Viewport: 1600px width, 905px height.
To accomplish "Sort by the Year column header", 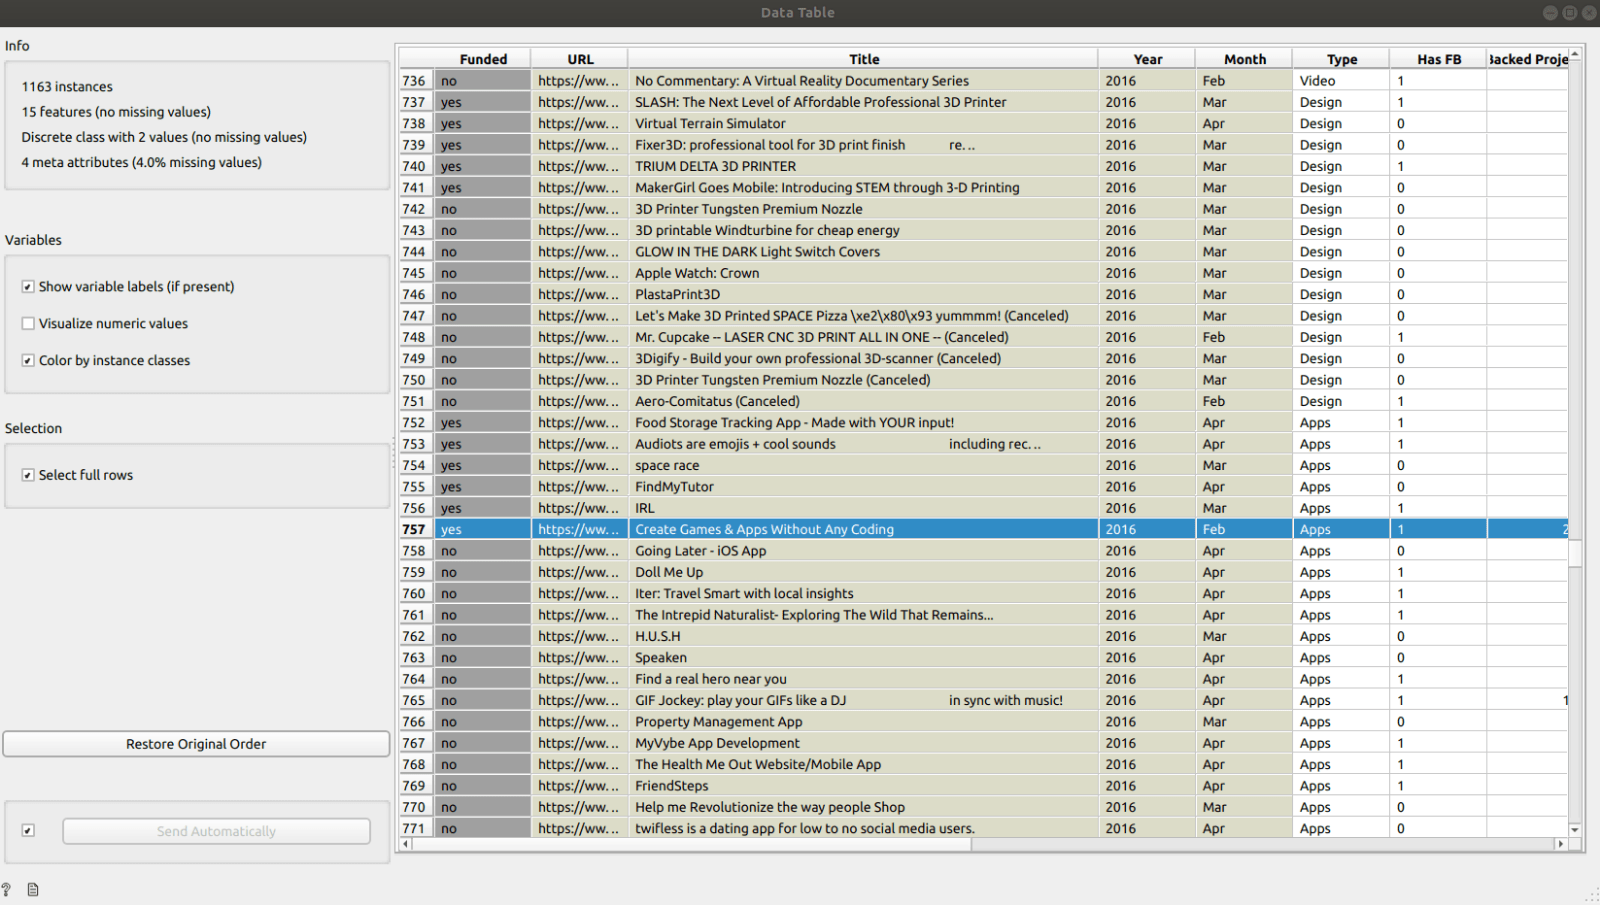I will click(x=1147, y=59).
